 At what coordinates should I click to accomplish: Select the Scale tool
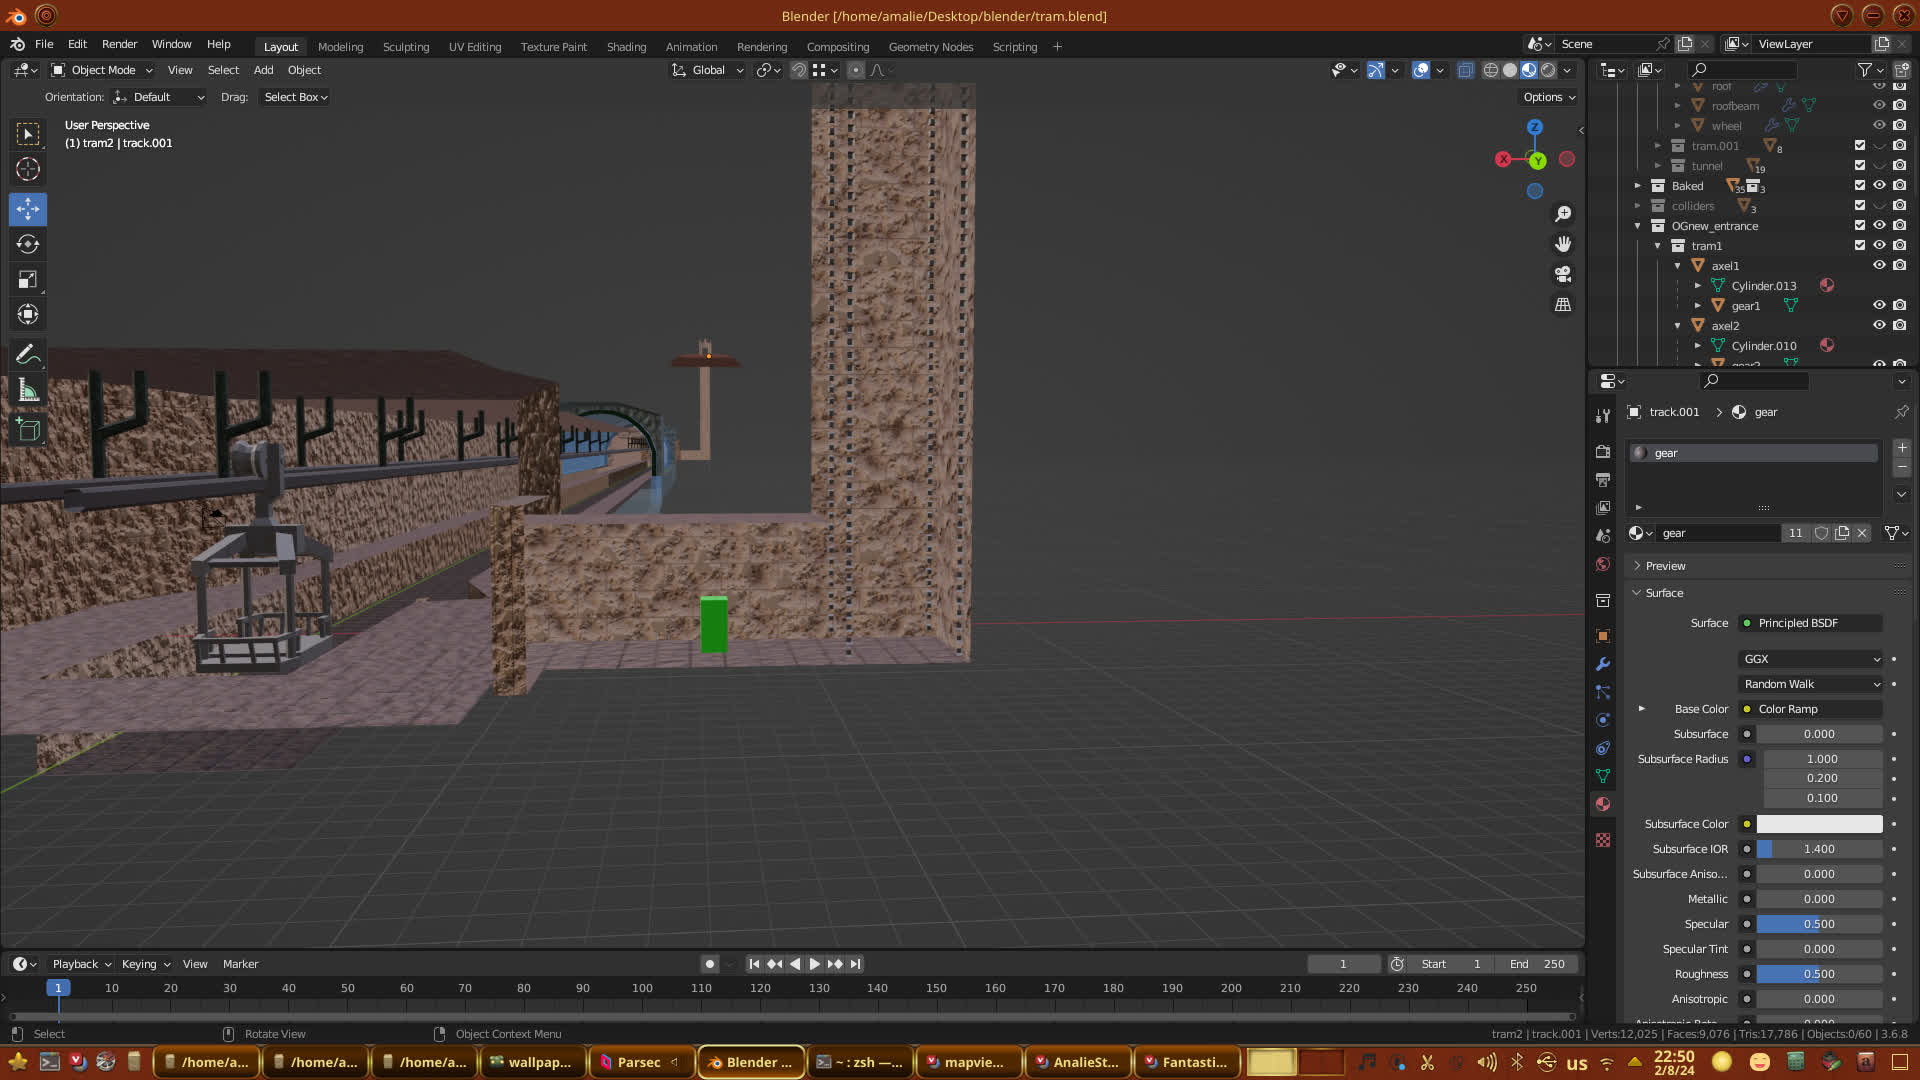tap(28, 280)
